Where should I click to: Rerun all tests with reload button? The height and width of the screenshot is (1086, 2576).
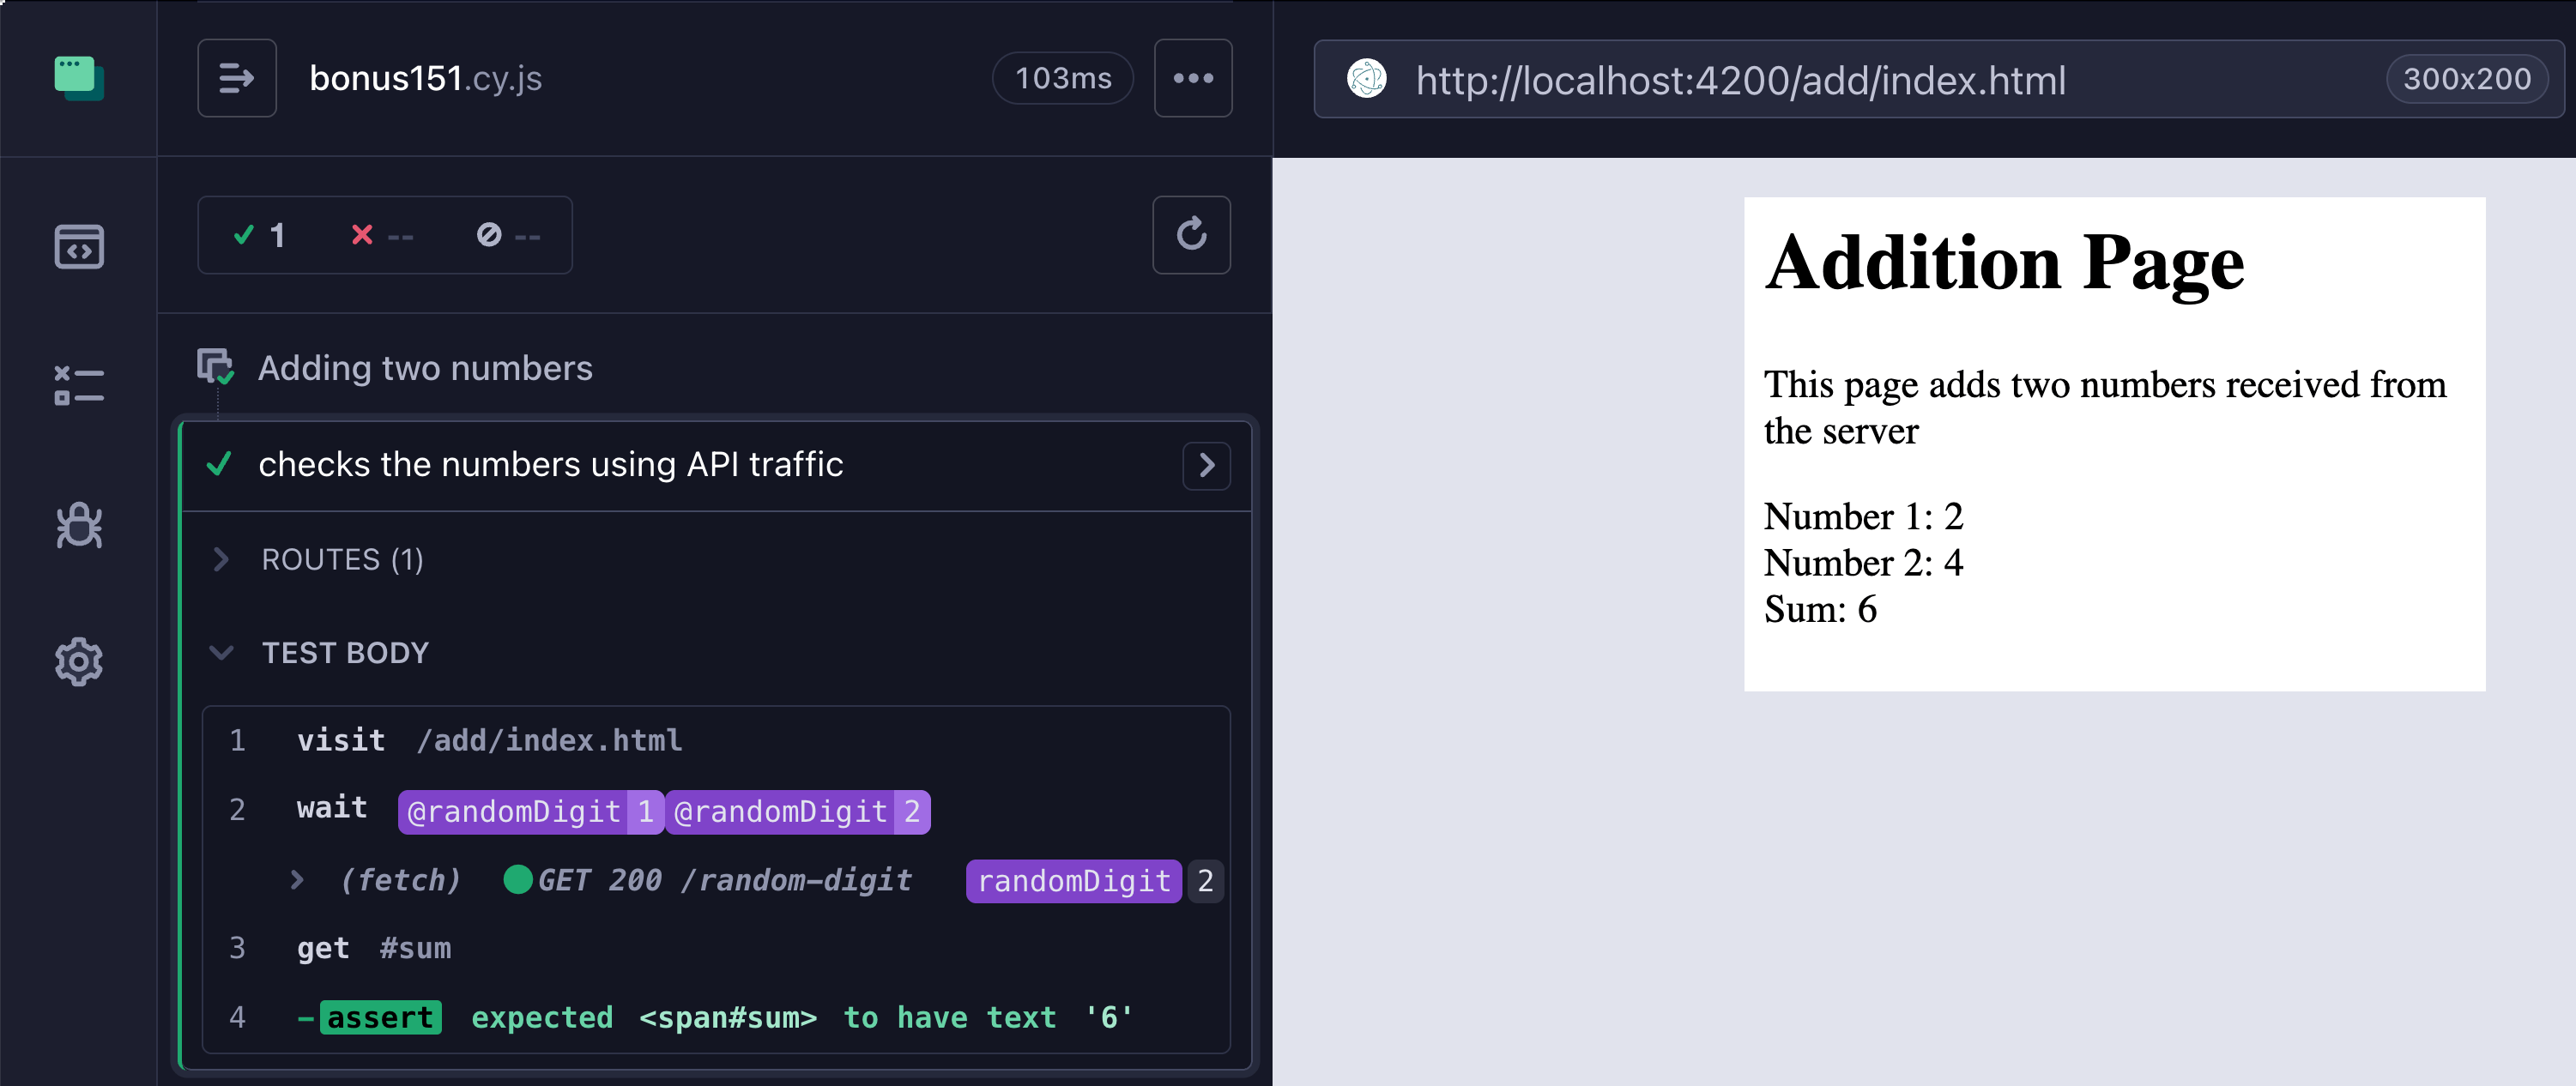tap(1190, 235)
